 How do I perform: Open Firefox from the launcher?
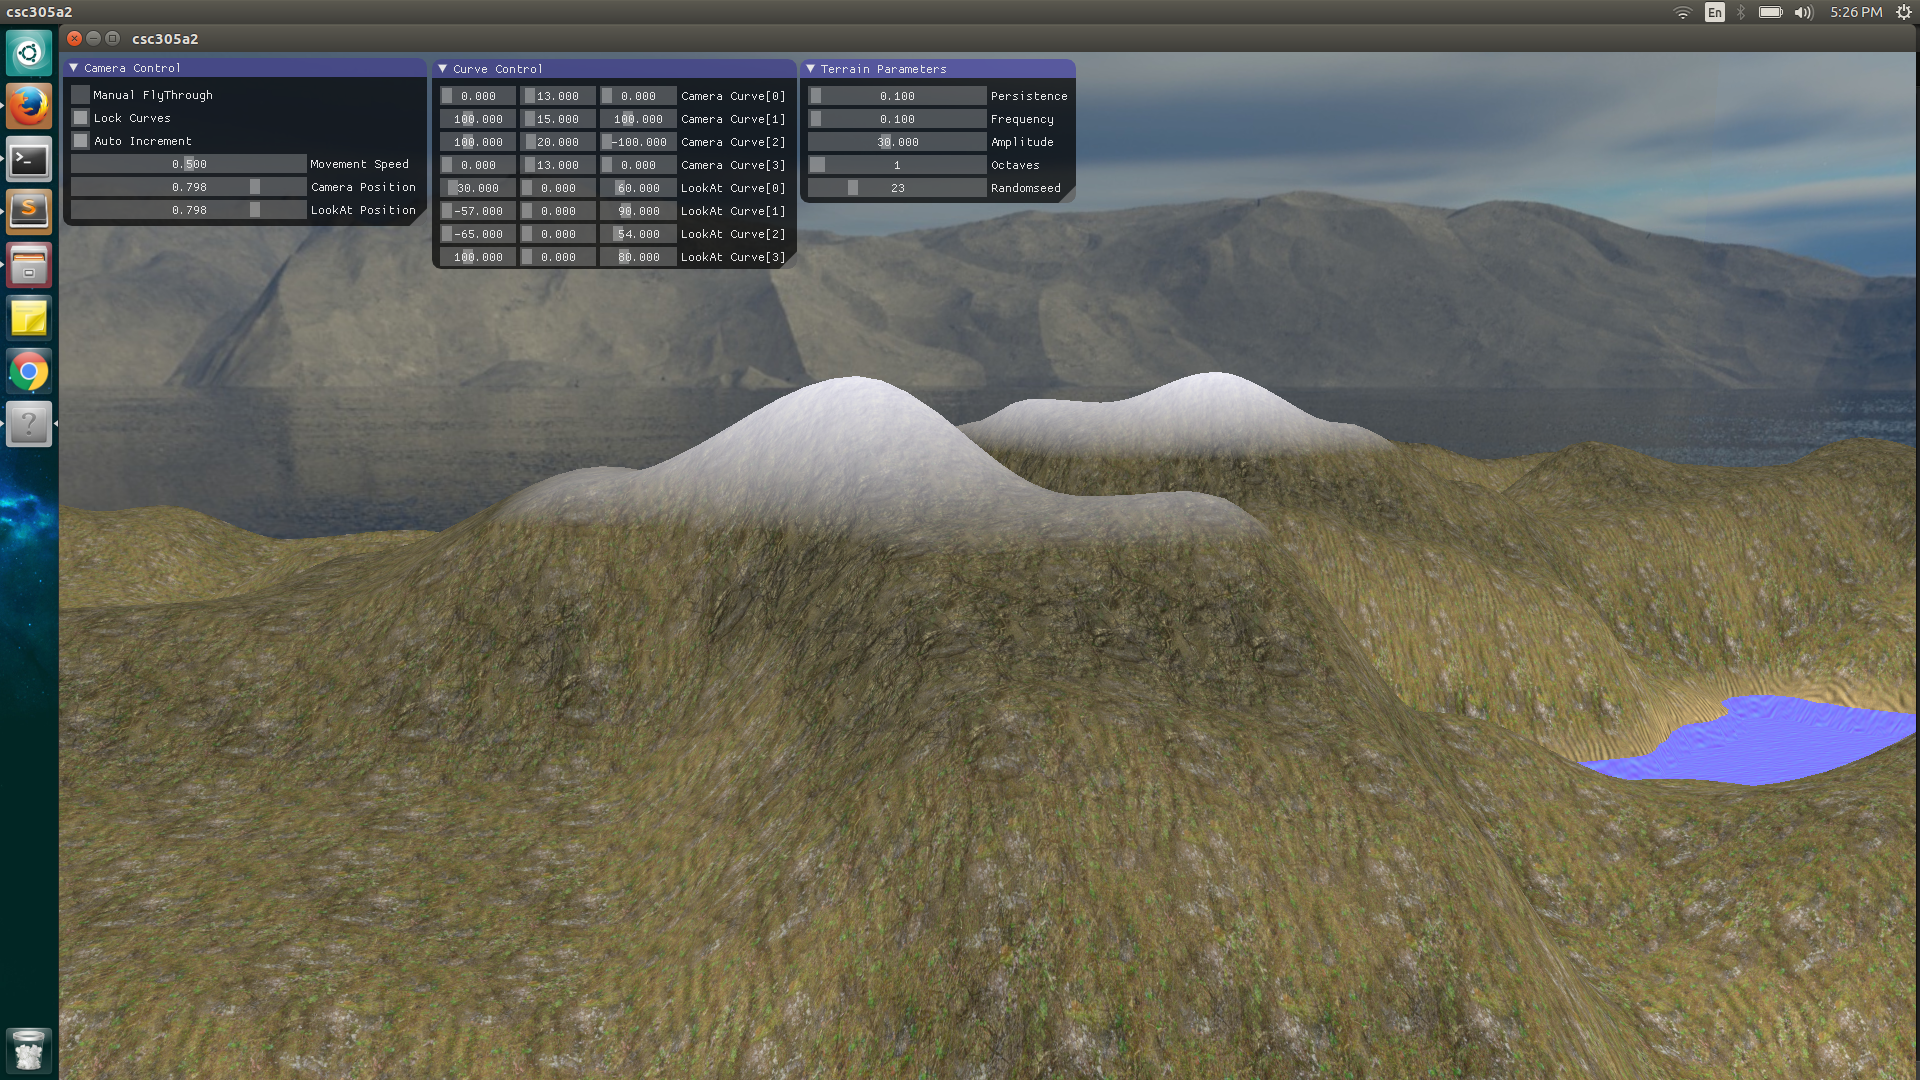[x=29, y=105]
